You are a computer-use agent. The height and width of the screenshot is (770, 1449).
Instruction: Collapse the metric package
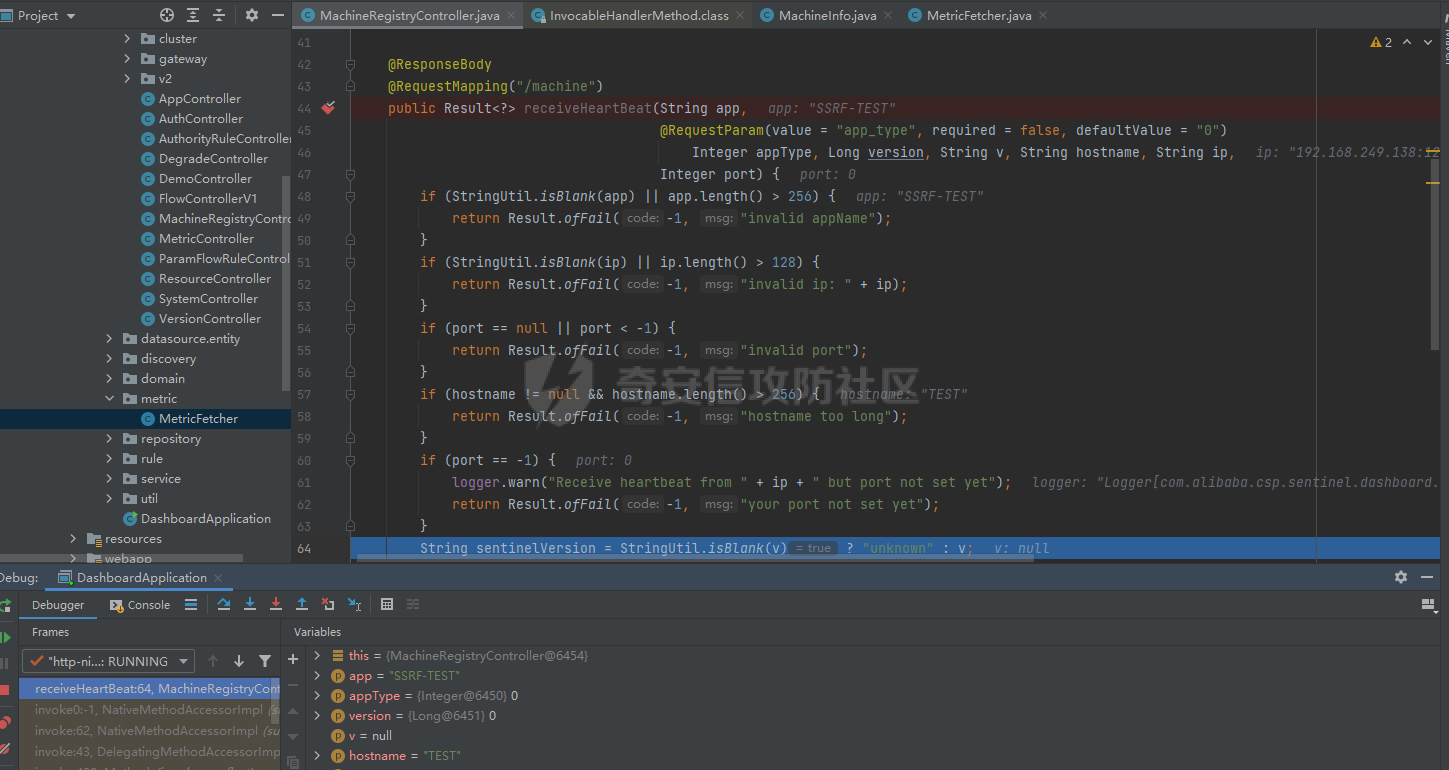click(x=109, y=399)
